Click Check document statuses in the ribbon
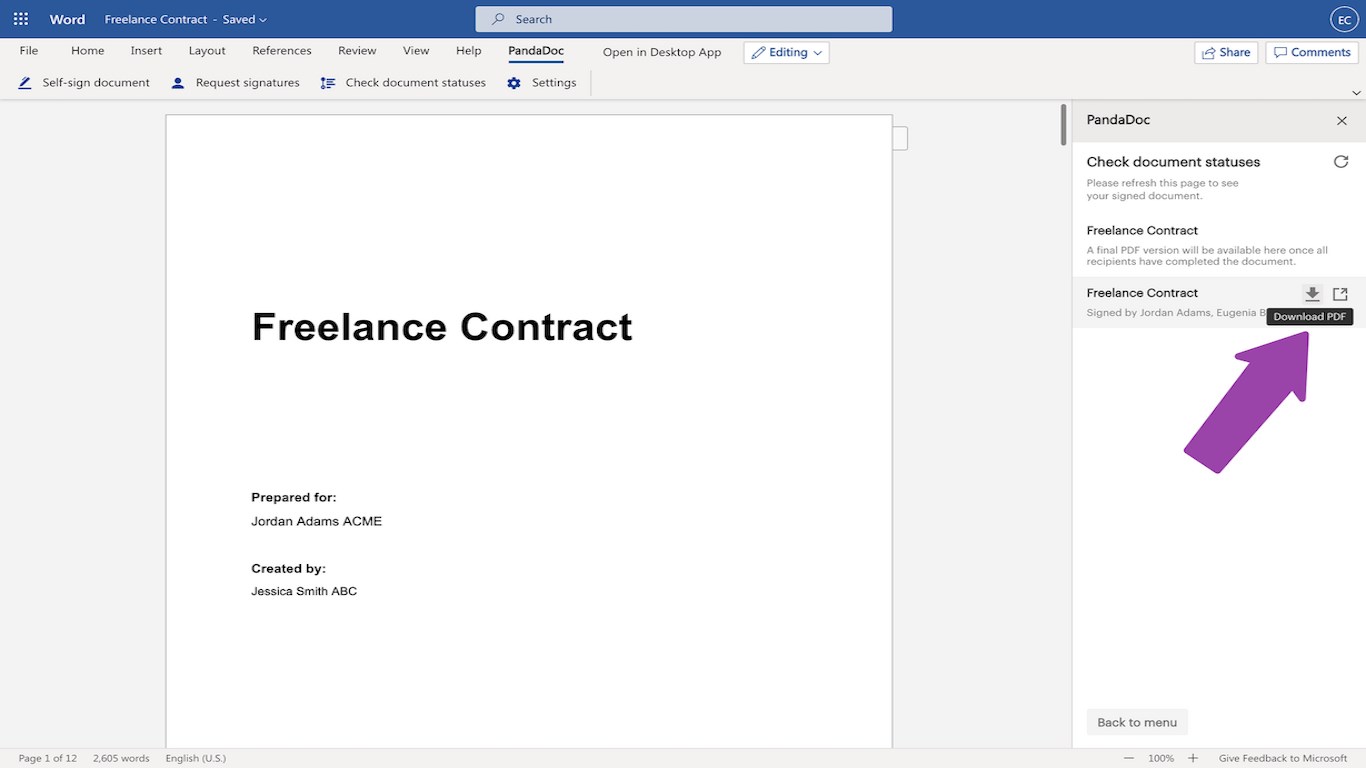This screenshot has height=768, width=1366. click(x=403, y=83)
